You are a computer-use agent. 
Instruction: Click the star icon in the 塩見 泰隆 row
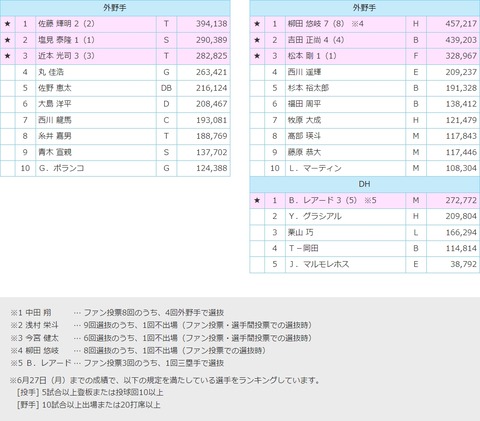[8, 40]
